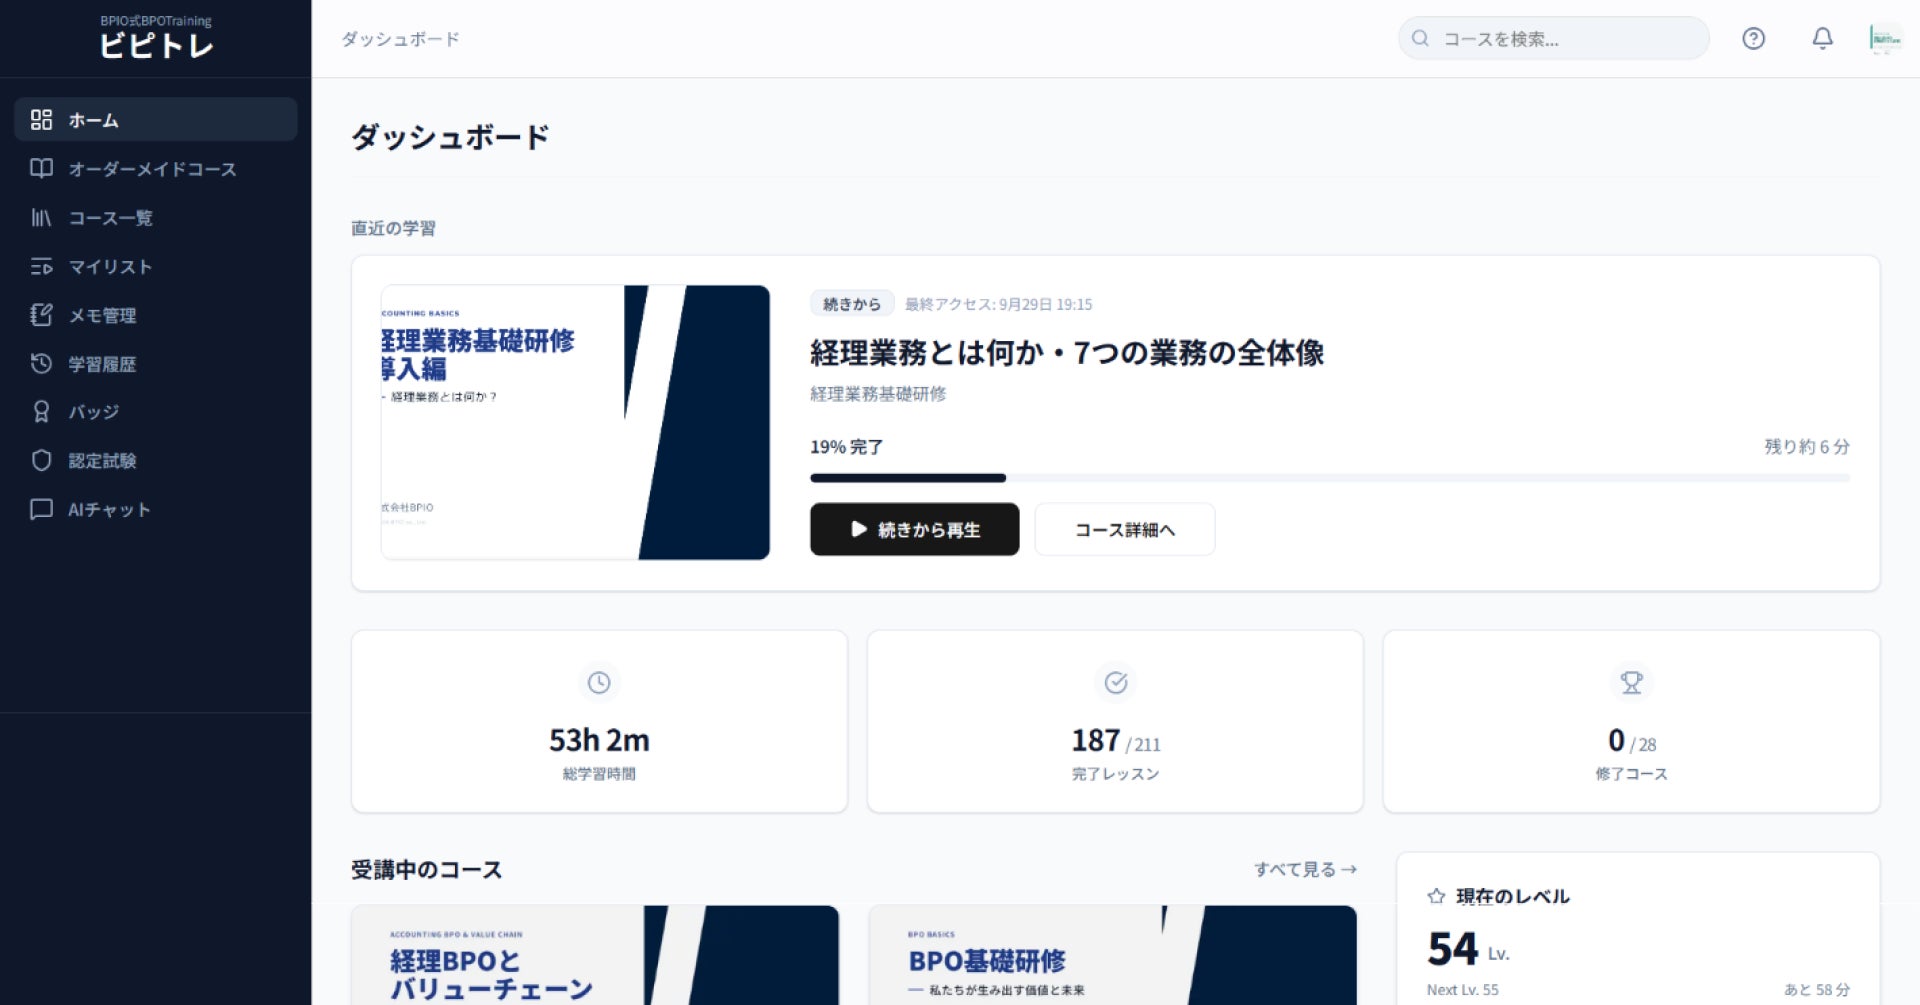Click the checkmark icon above 完了レッスン
Viewport: 1920px width, 1005px height.
(1115, 682)
